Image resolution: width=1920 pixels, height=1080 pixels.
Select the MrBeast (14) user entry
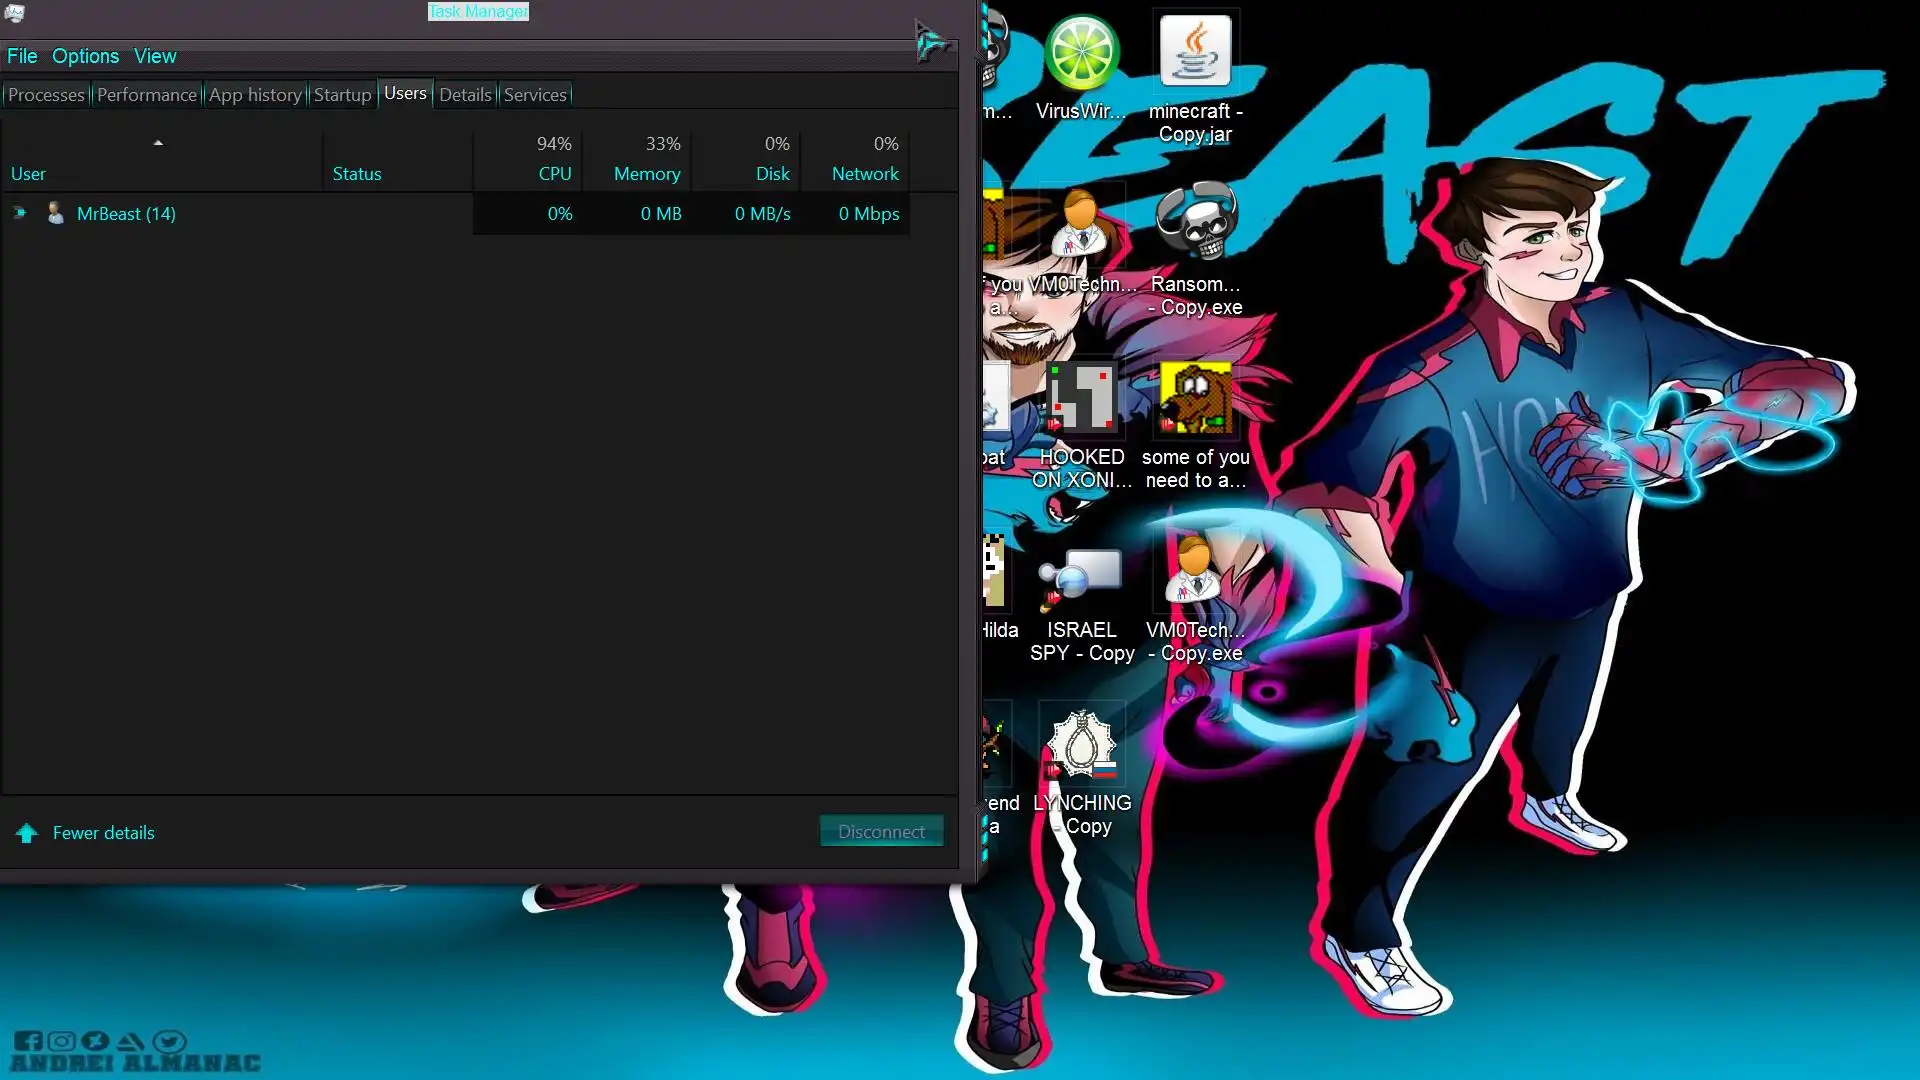(x=126, y=214)
